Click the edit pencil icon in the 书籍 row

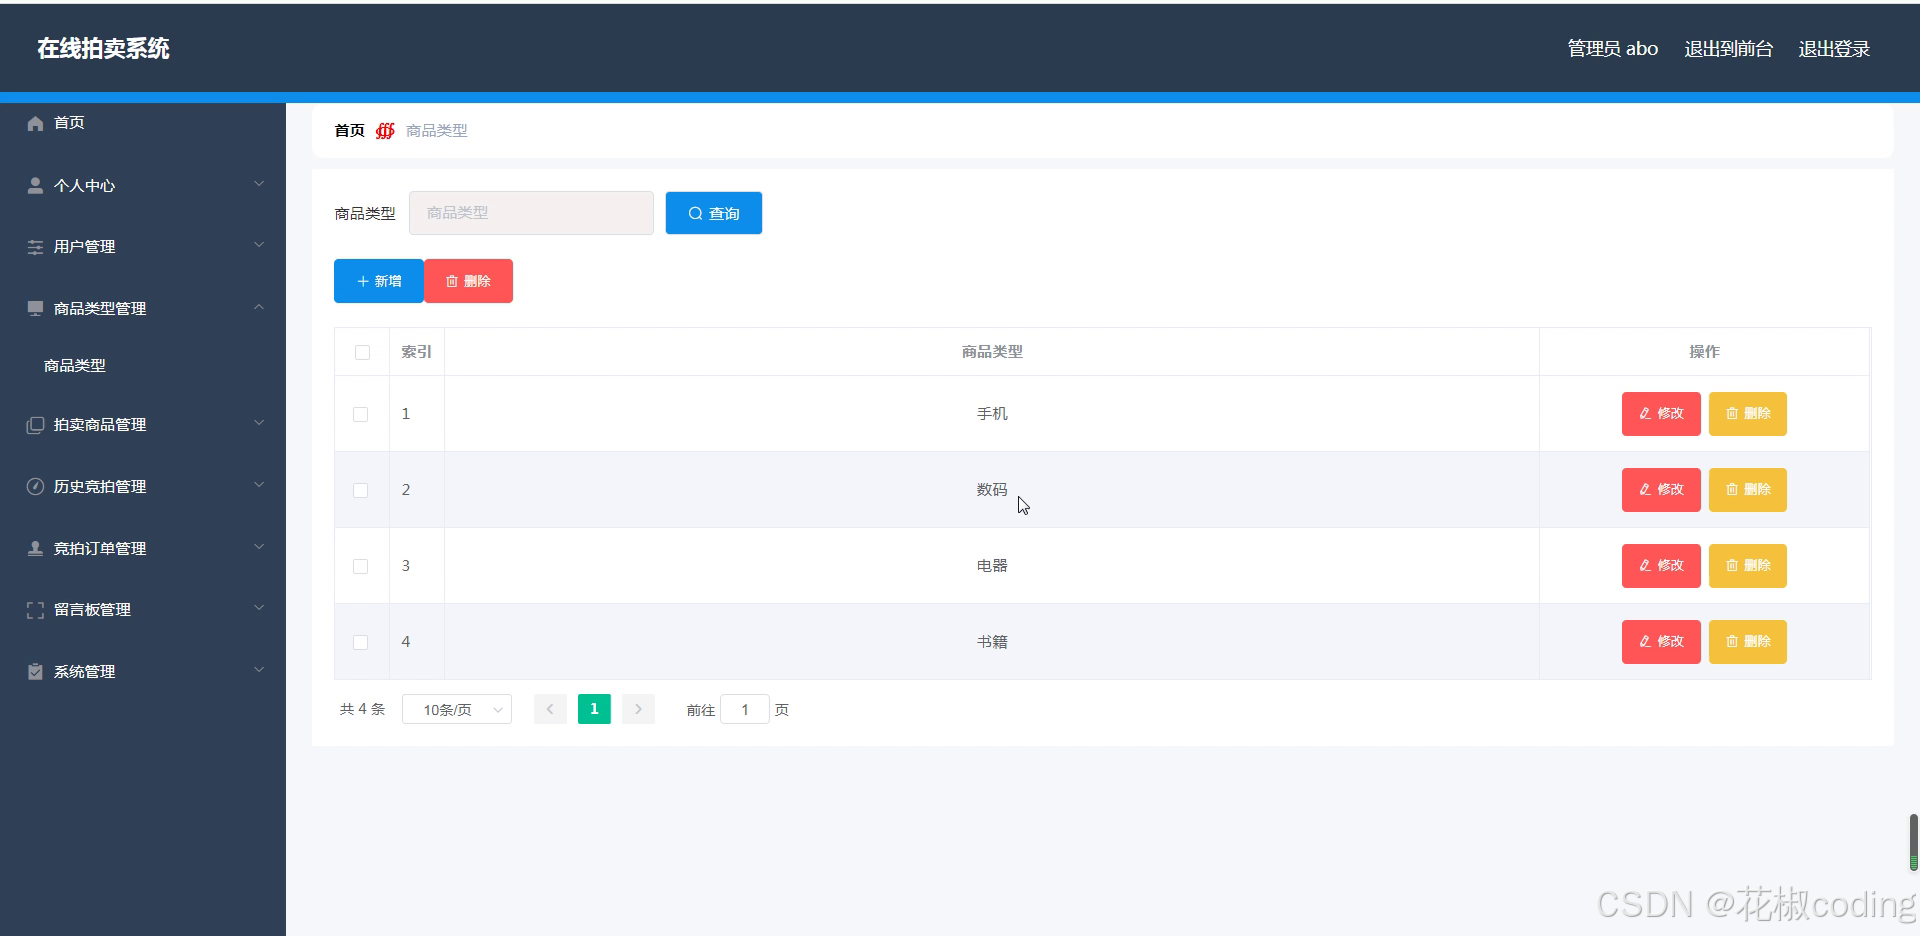tap(1645, 641)
